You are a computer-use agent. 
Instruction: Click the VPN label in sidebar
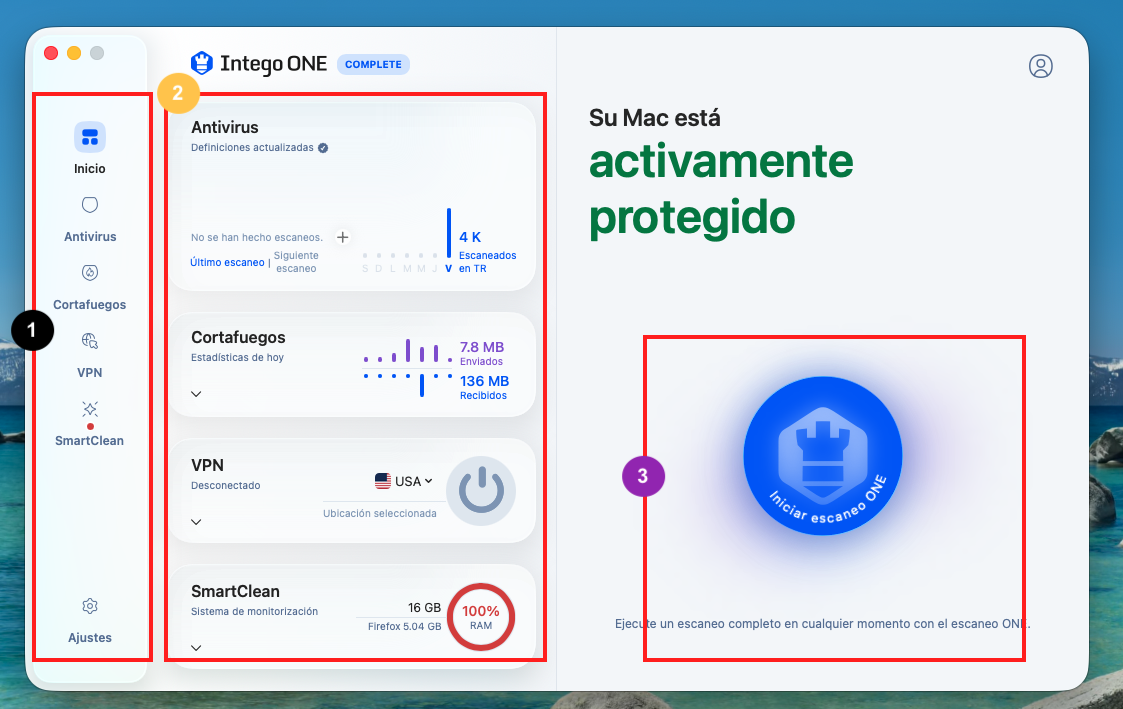[x=90, y=373]
